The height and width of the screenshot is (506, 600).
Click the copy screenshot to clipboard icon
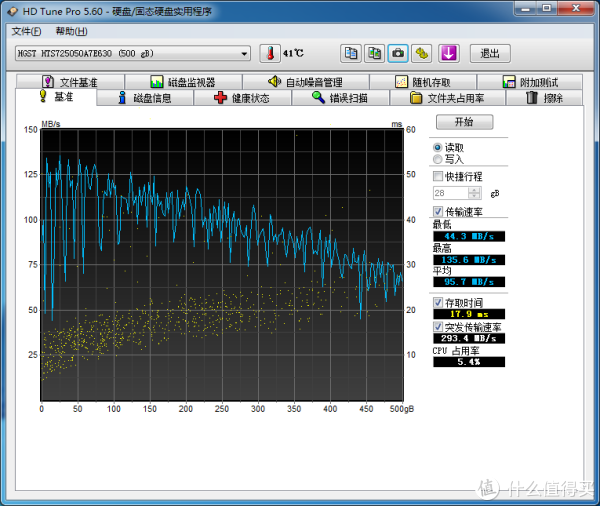pyautogui.click(x=374, y=53)
